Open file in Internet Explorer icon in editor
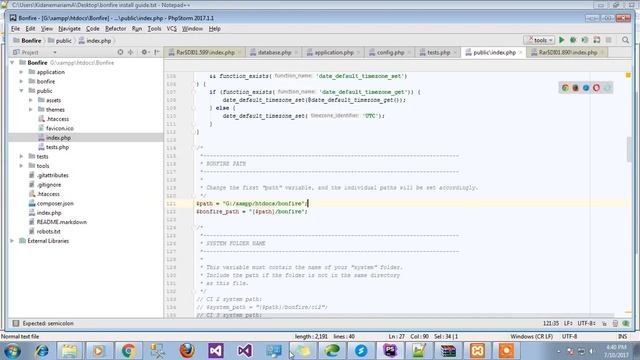 [x=586, y=88]
